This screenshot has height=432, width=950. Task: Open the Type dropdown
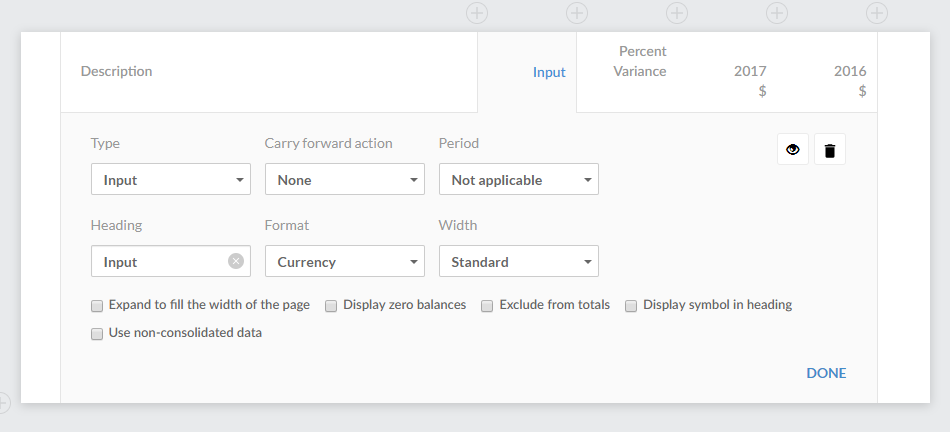click(x=170, y=180)
